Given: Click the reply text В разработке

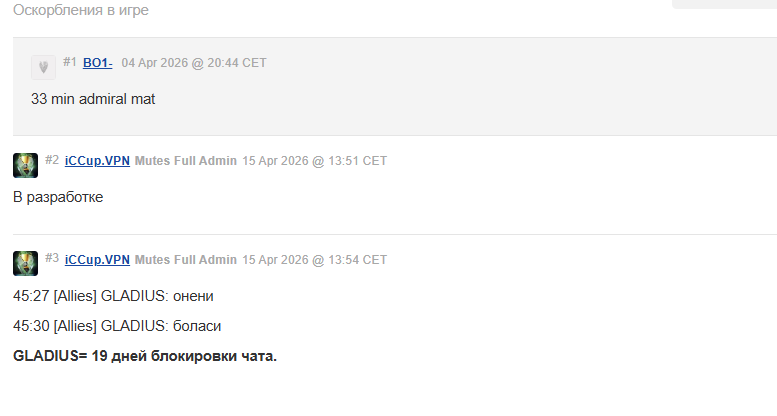Looking at the screenshot, I should 58,197.
